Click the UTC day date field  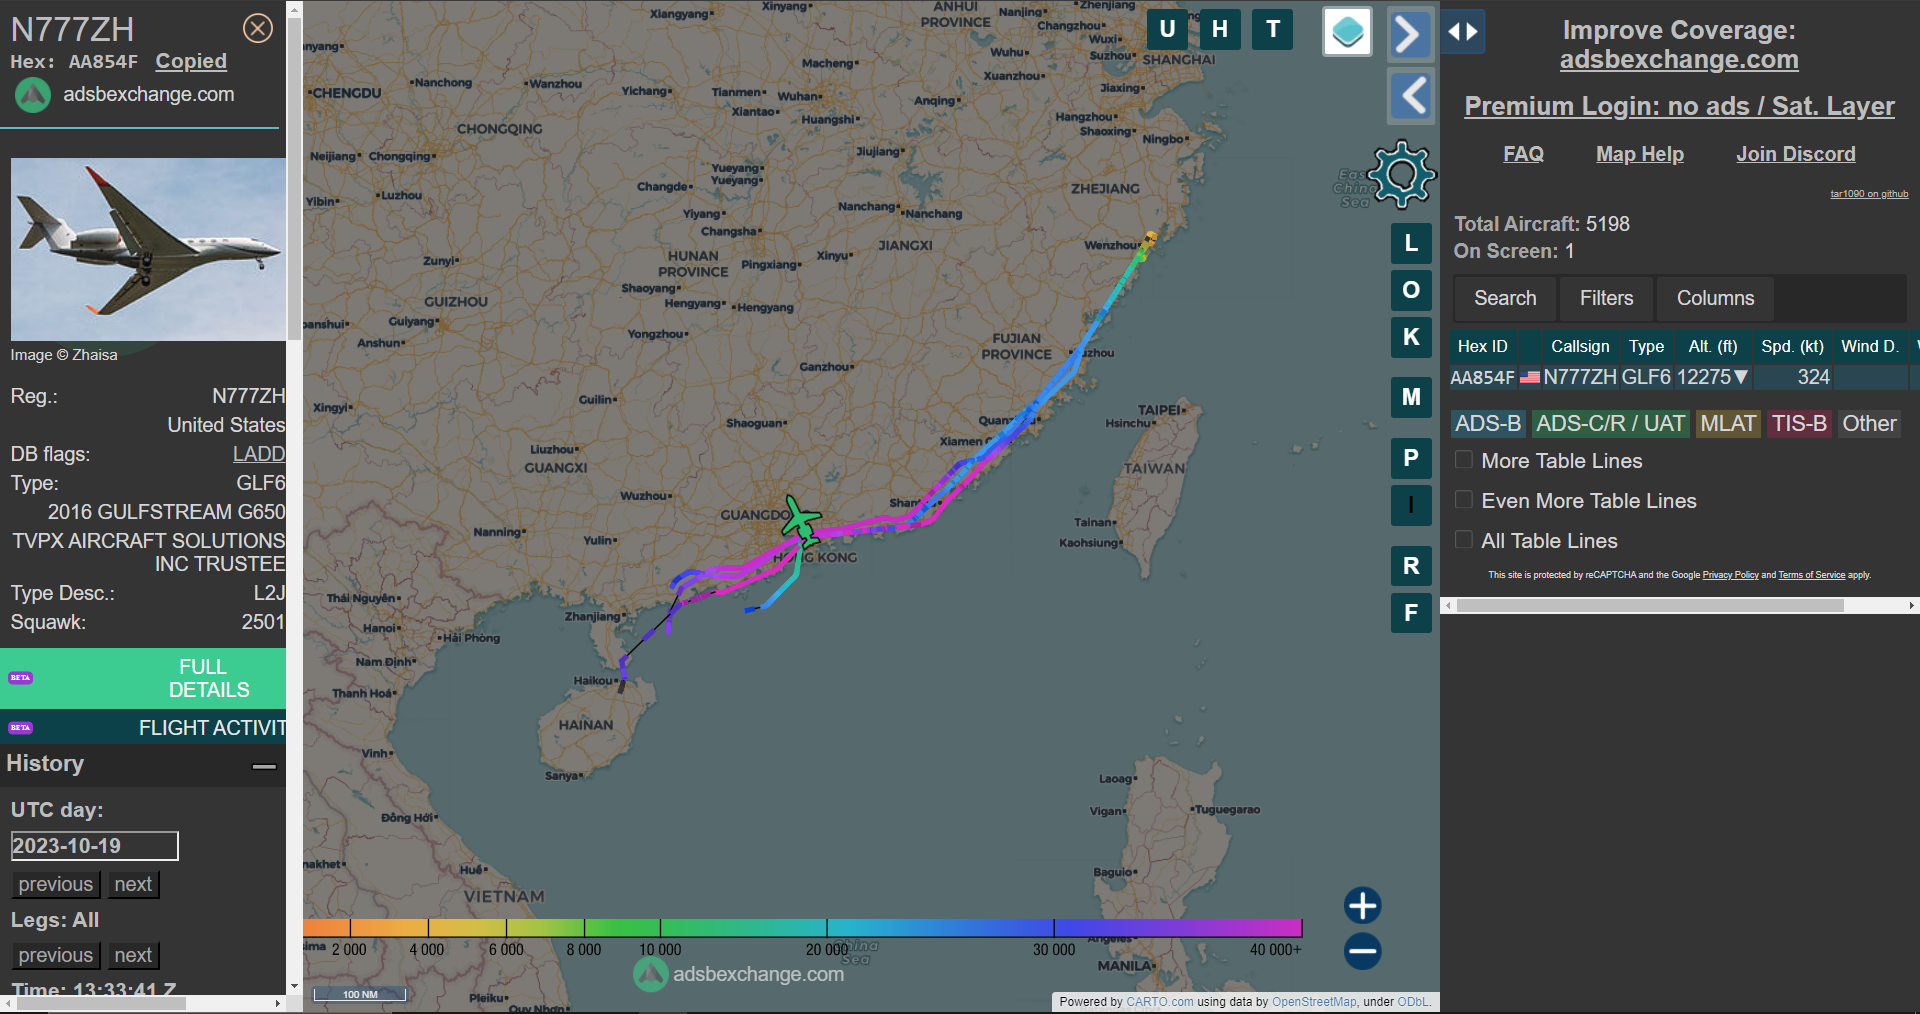94,846
